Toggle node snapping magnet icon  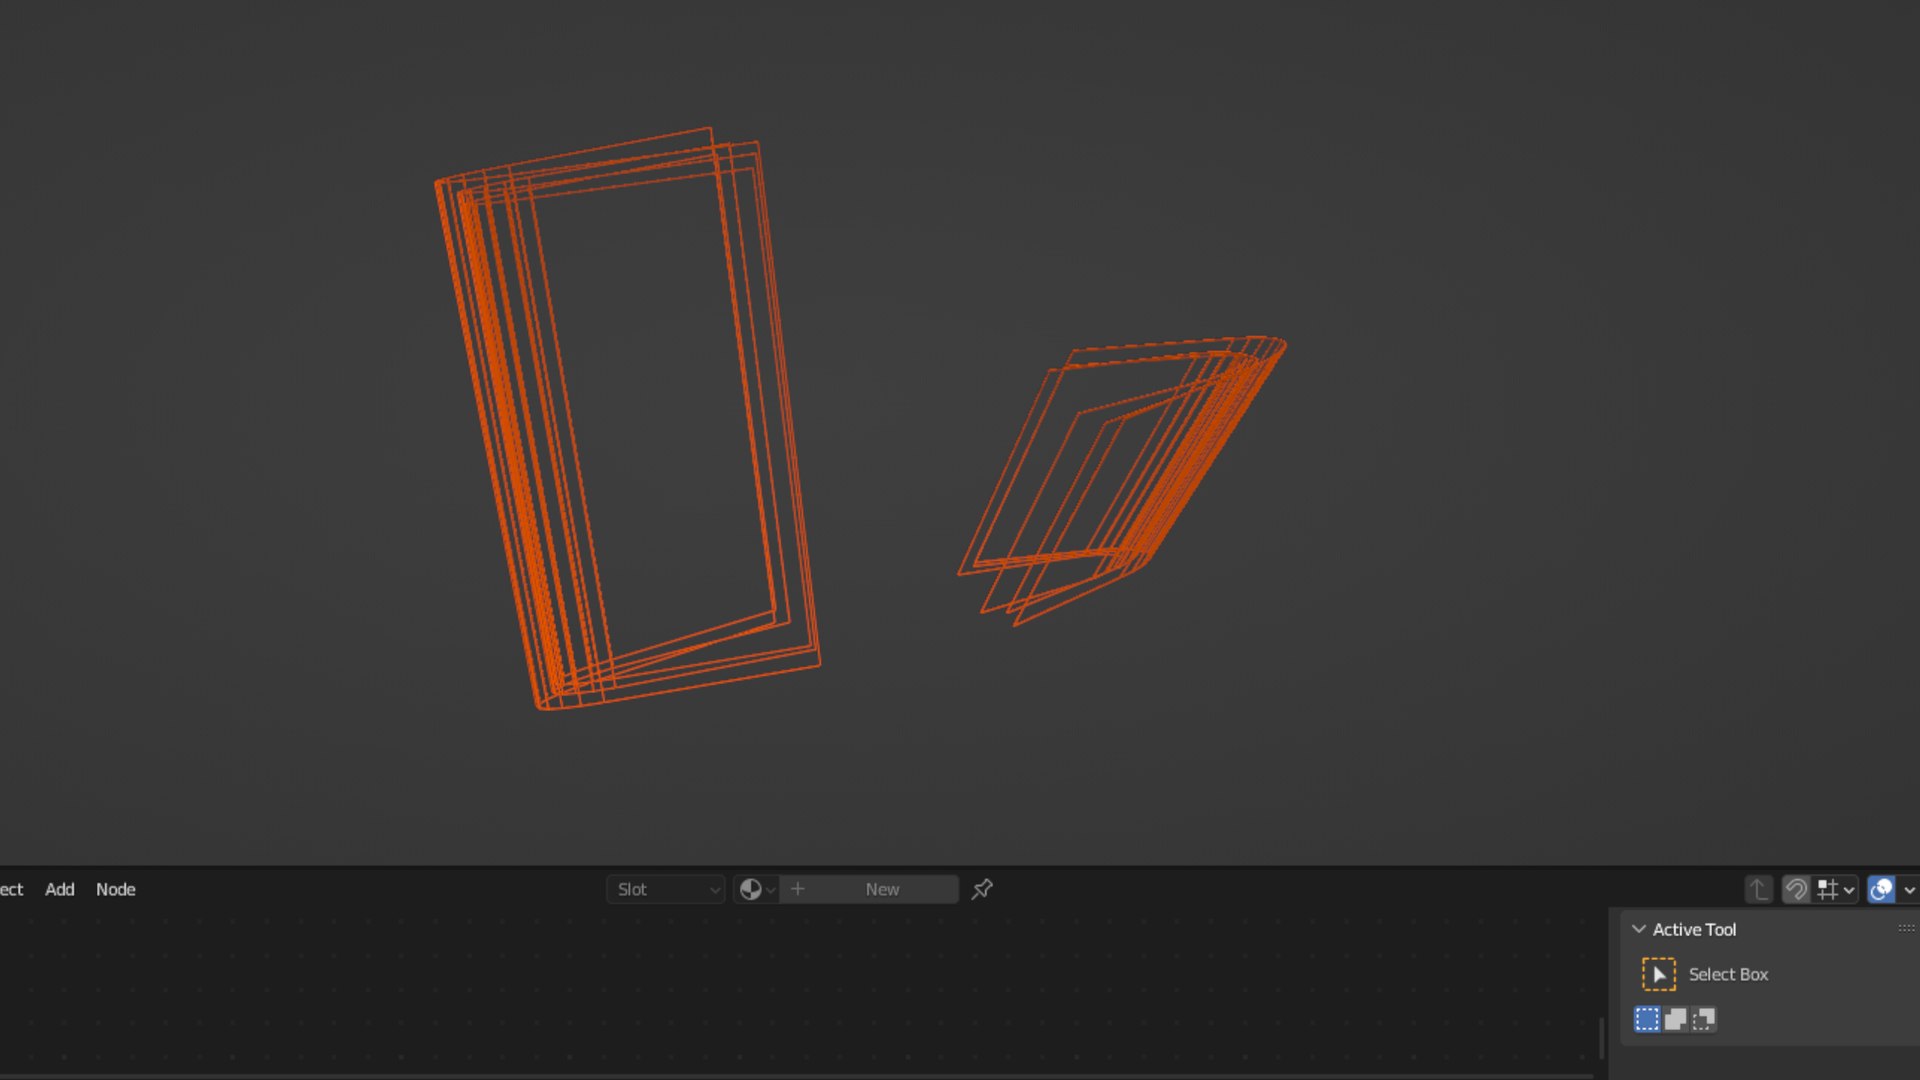(x=1796, y=889)
